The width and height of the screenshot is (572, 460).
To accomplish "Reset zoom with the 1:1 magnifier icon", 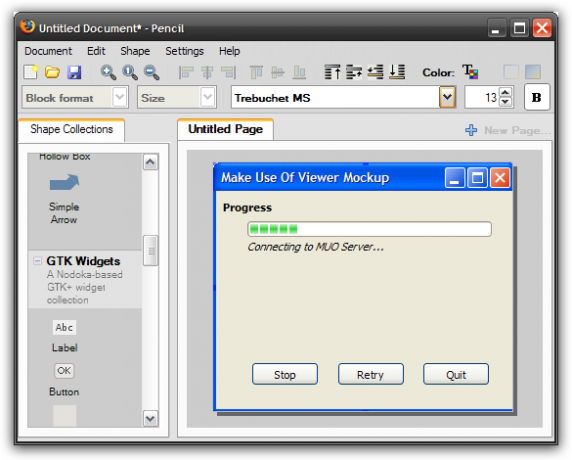I will (x=130, y=72).
